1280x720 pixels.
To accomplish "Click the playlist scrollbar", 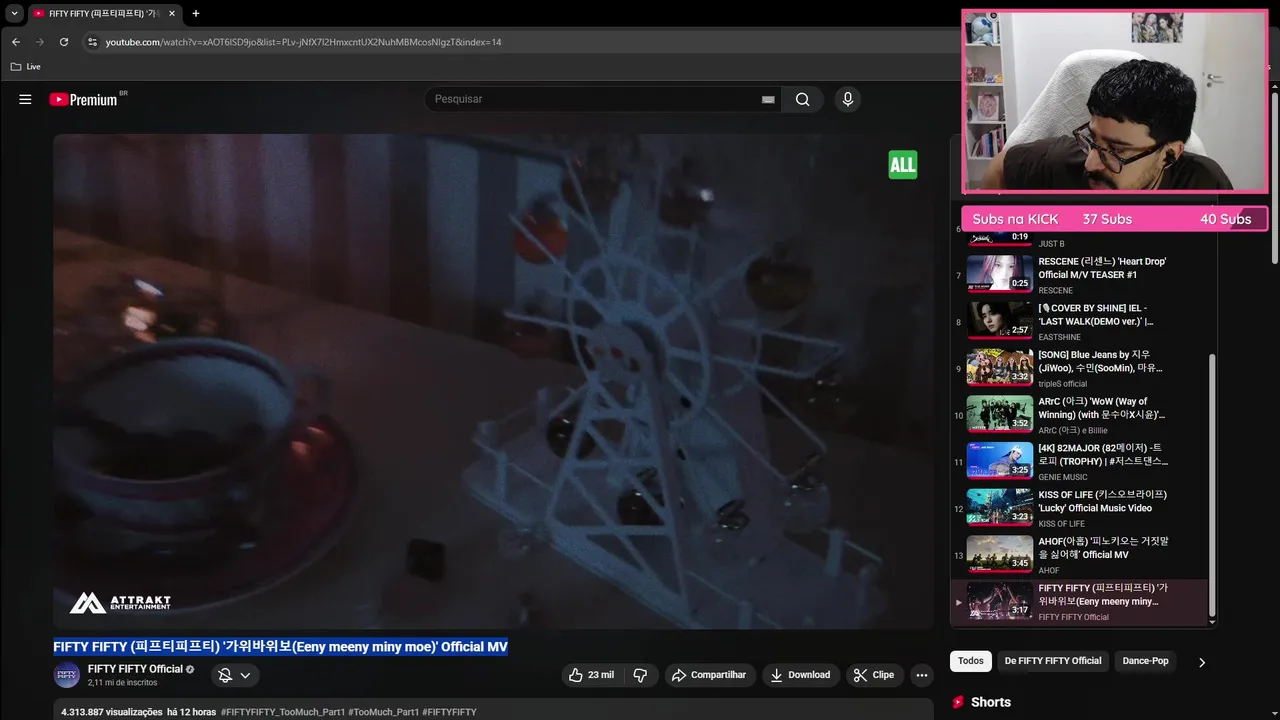I will (x=1213, y=485).
